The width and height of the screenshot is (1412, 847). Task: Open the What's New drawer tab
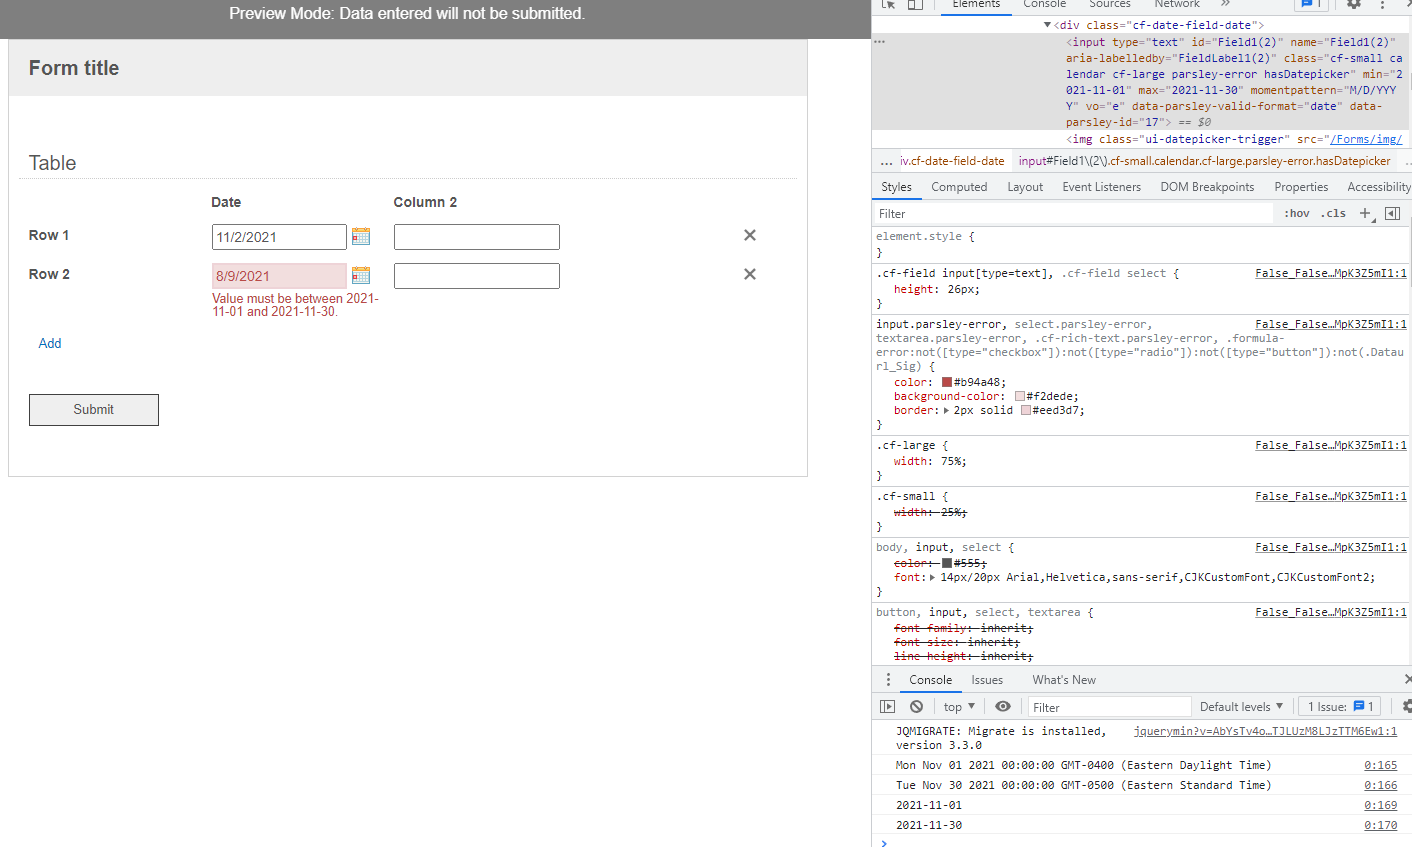point(1064,679)
